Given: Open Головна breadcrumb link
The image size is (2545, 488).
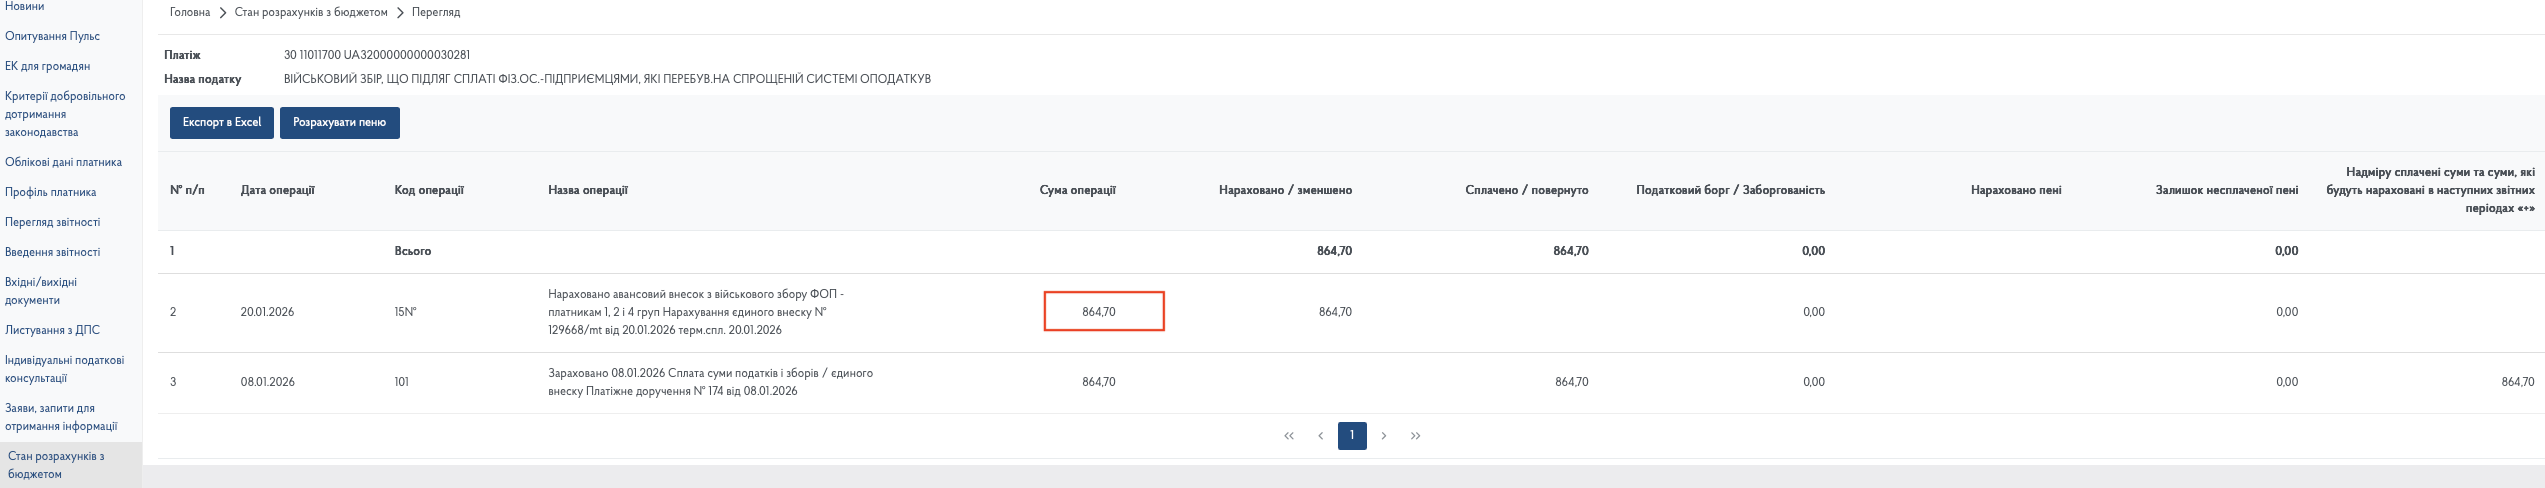Looking at the screenshot, I should [190, 13].
